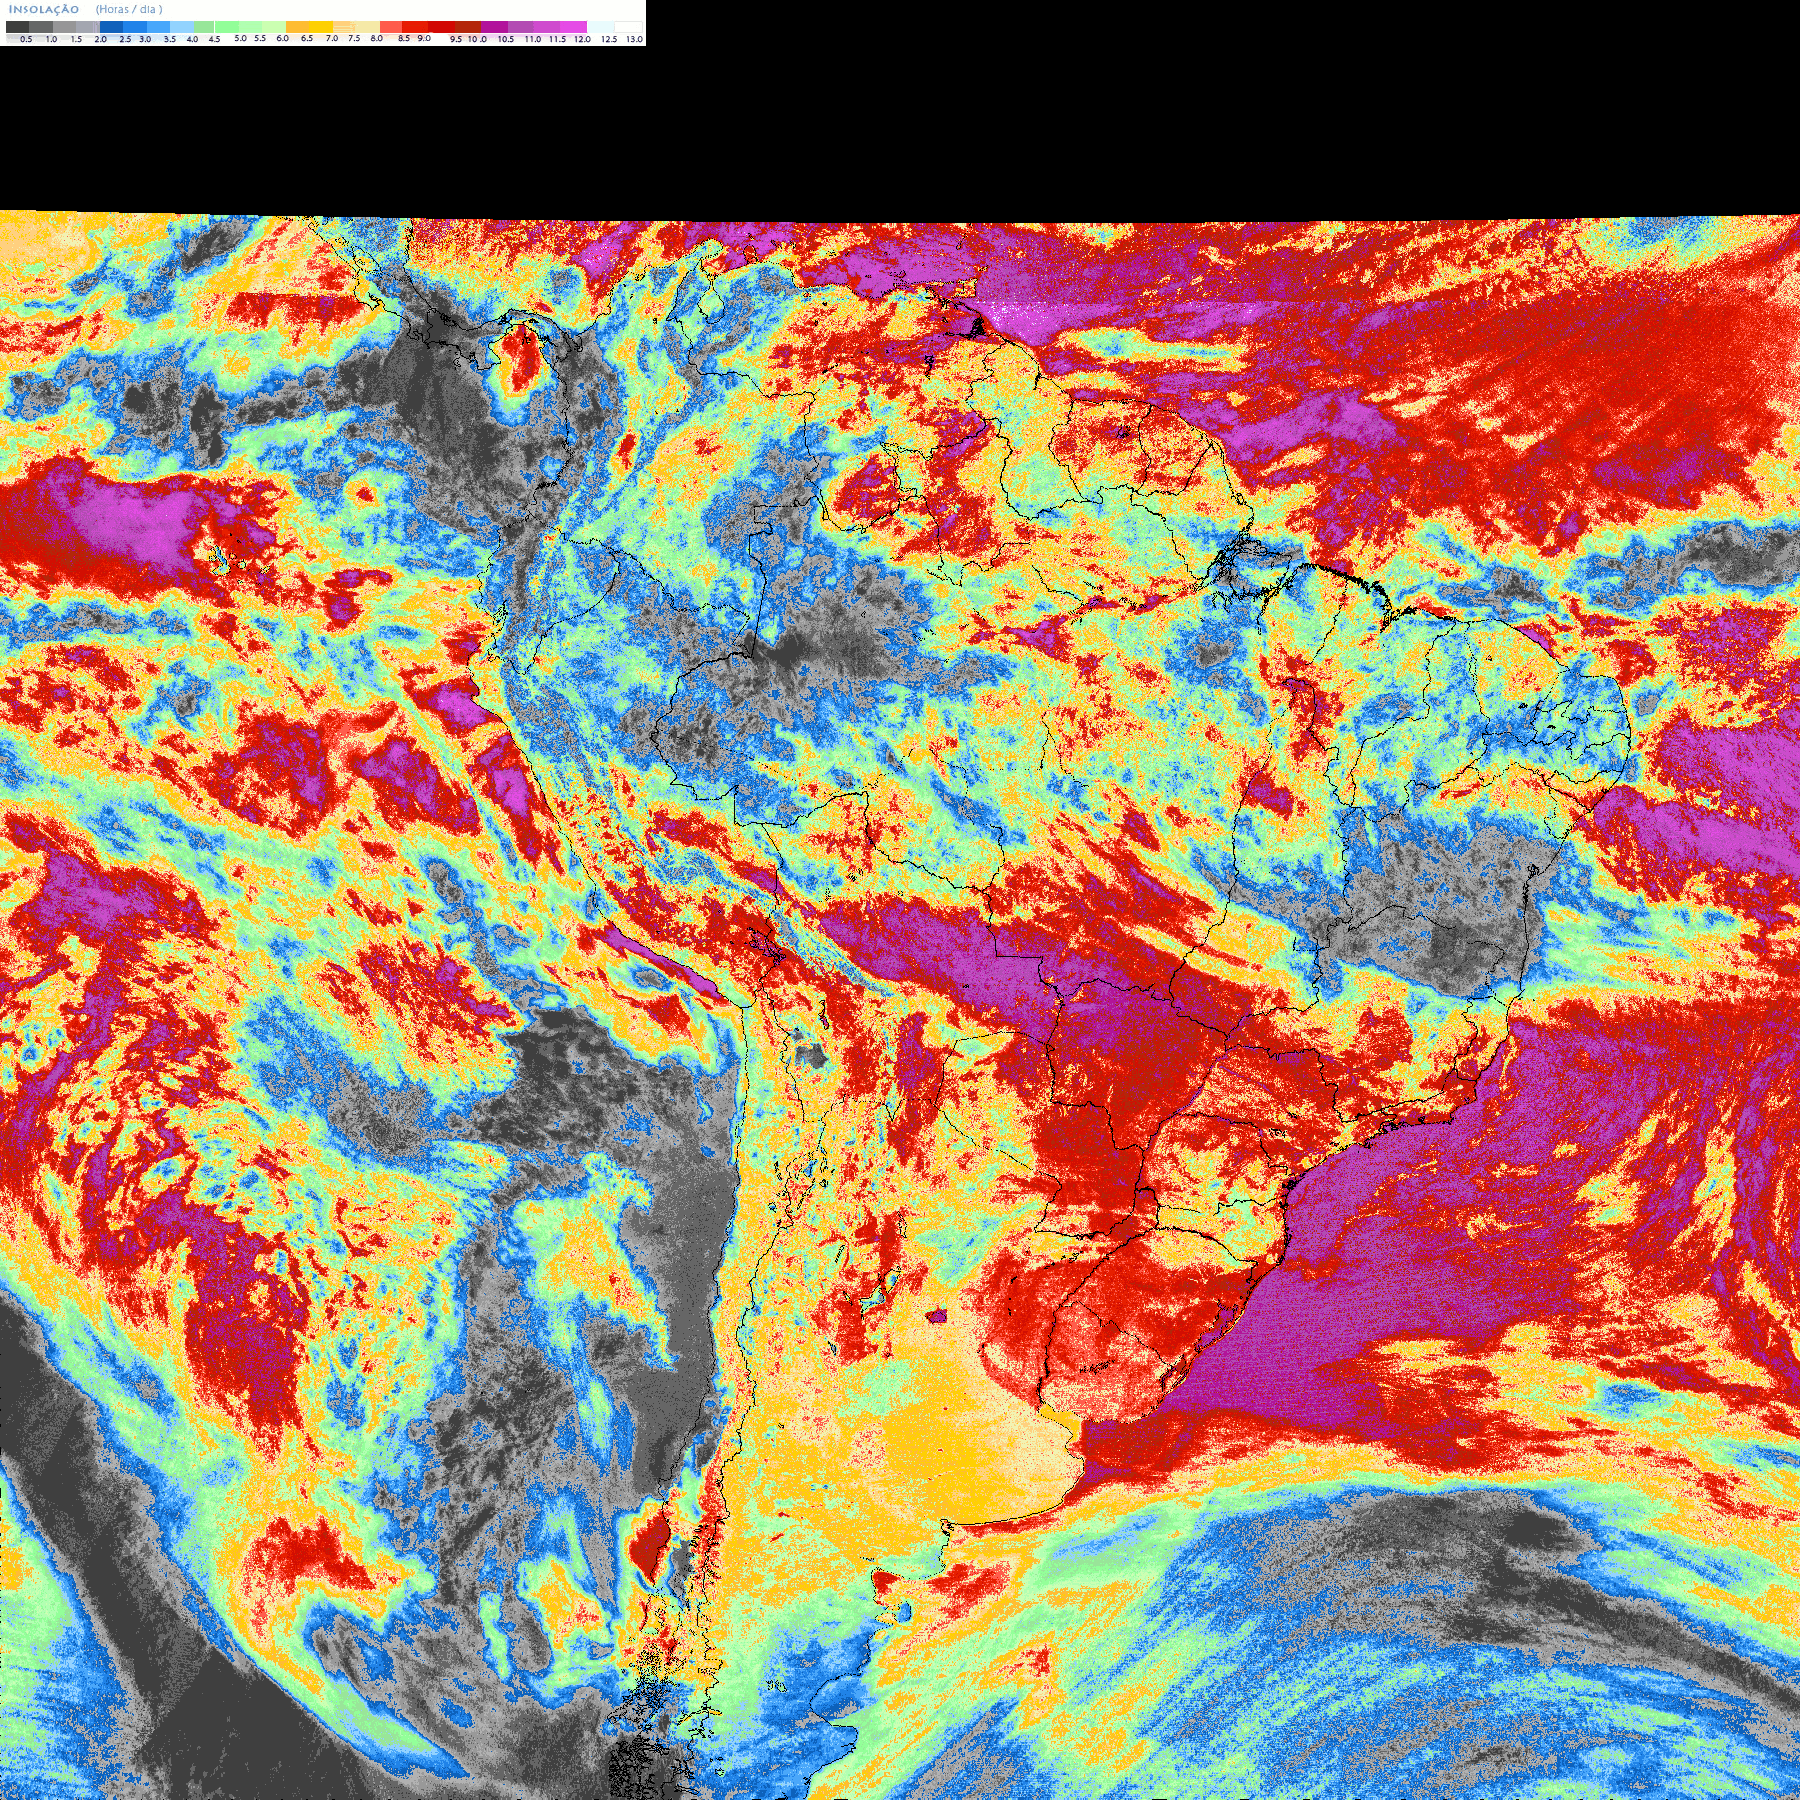Click the 6.0 legend value label

point(282,38)
